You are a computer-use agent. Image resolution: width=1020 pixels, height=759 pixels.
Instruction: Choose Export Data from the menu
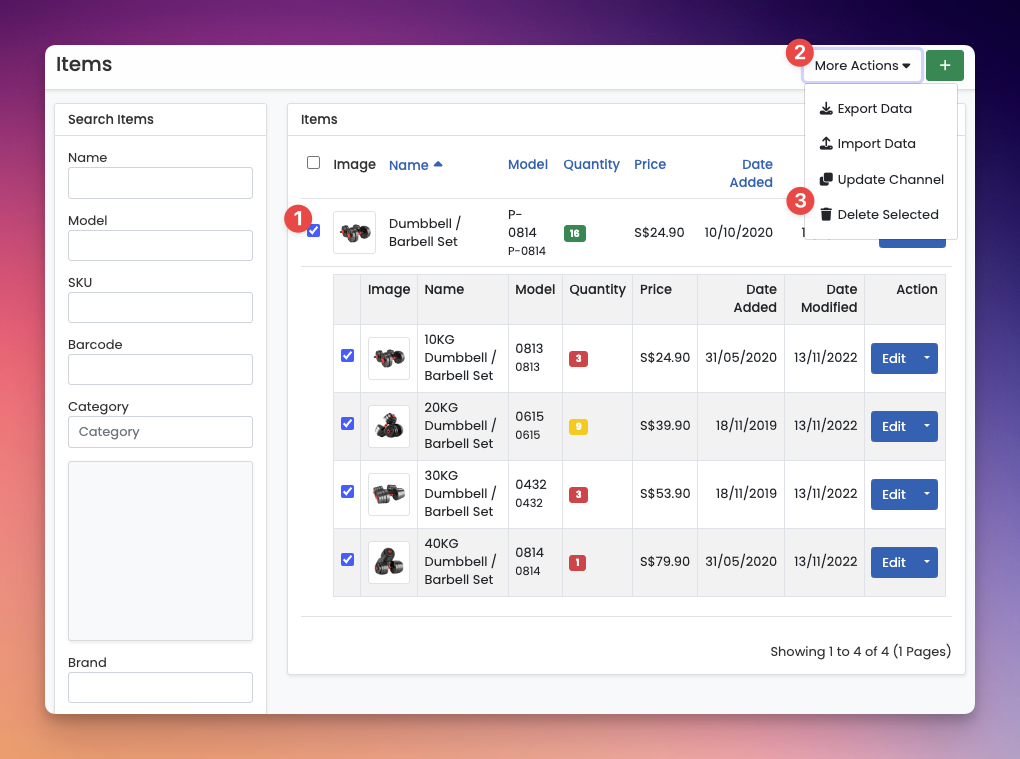pos(874,108)
